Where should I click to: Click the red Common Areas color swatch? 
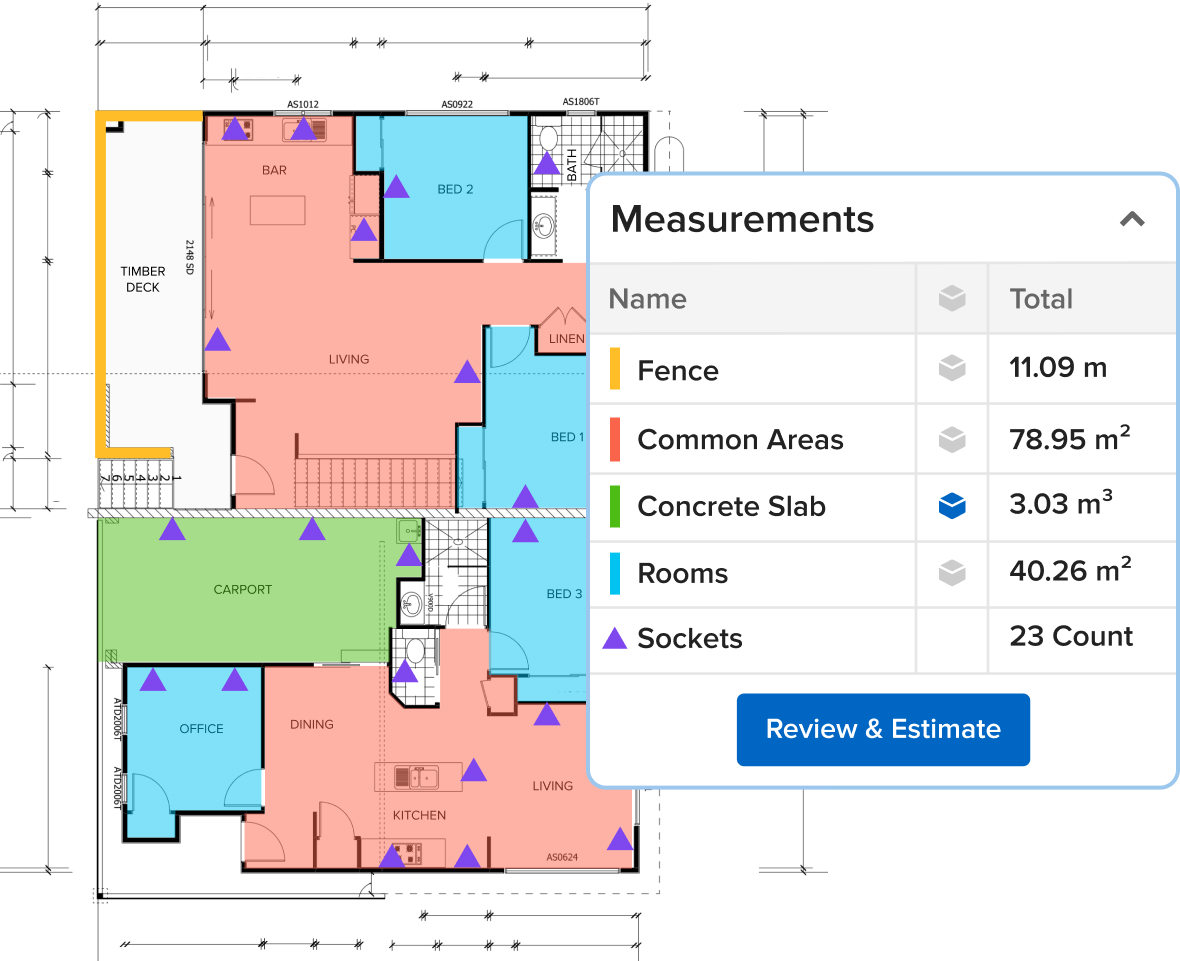click(615, 439)
